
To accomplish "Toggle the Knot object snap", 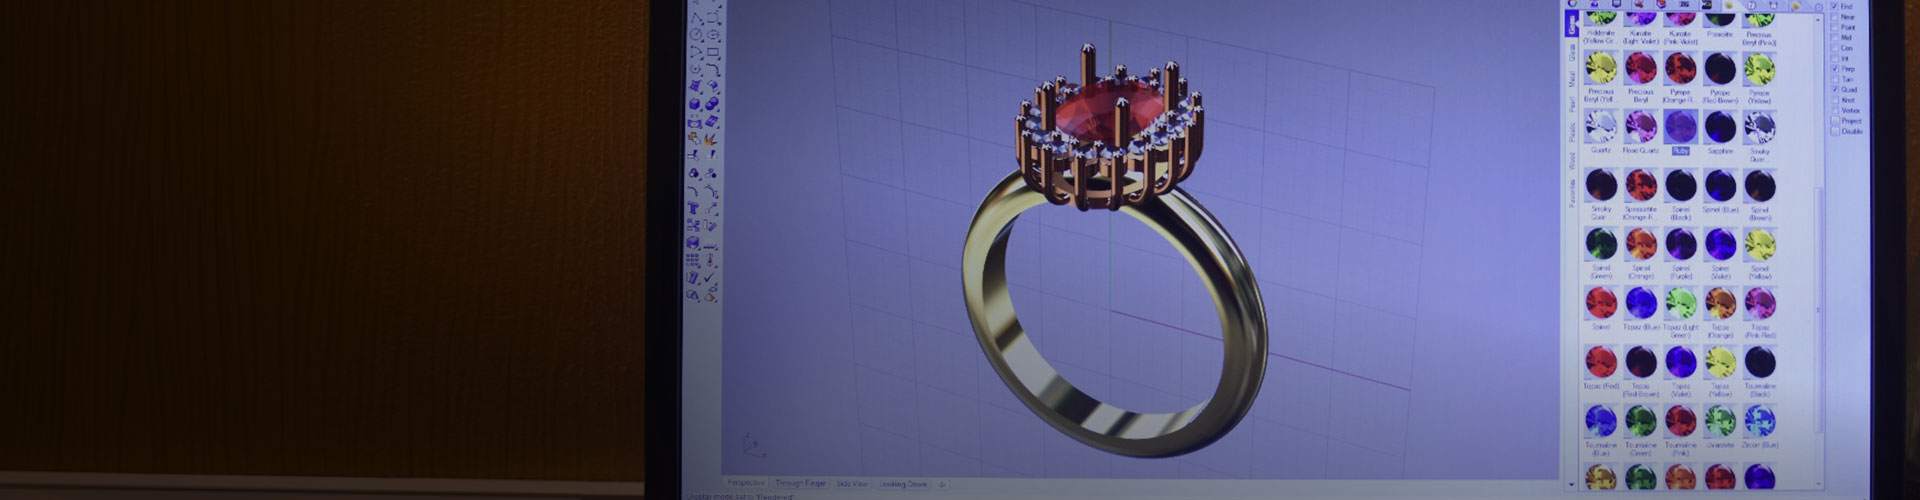I will (x=1834, y=100).
